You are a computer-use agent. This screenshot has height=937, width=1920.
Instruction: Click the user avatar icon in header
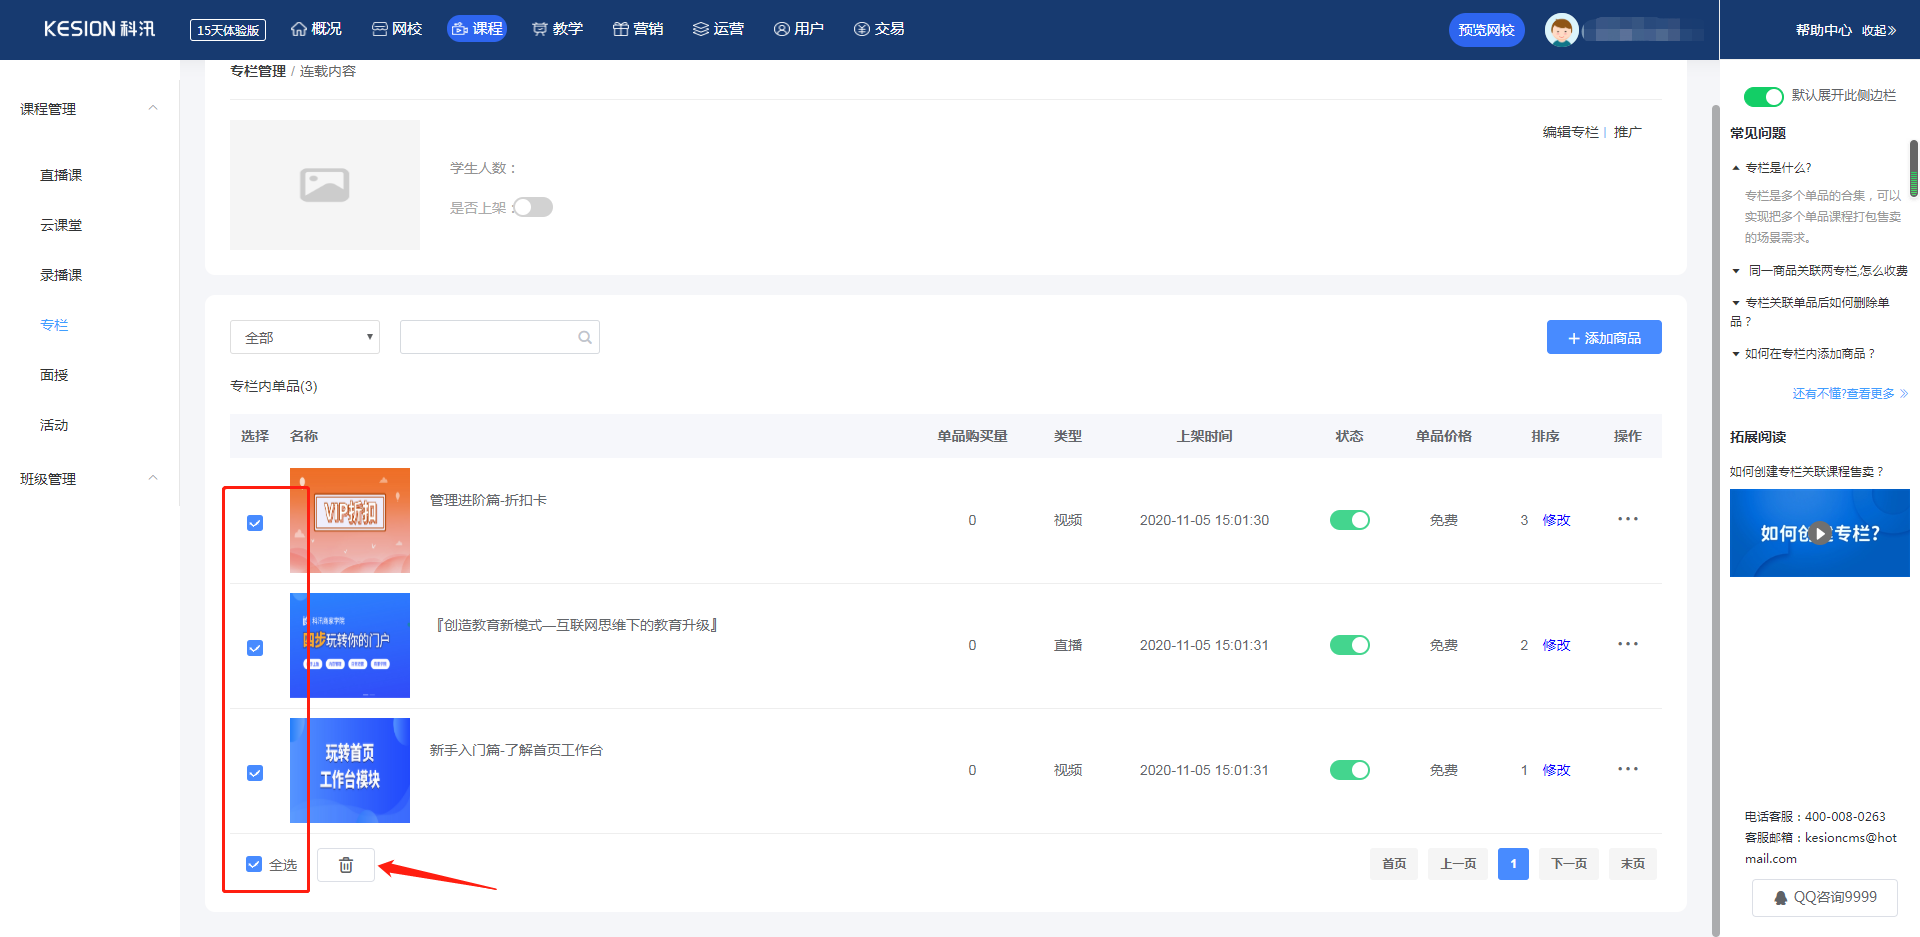[1561, 30]
